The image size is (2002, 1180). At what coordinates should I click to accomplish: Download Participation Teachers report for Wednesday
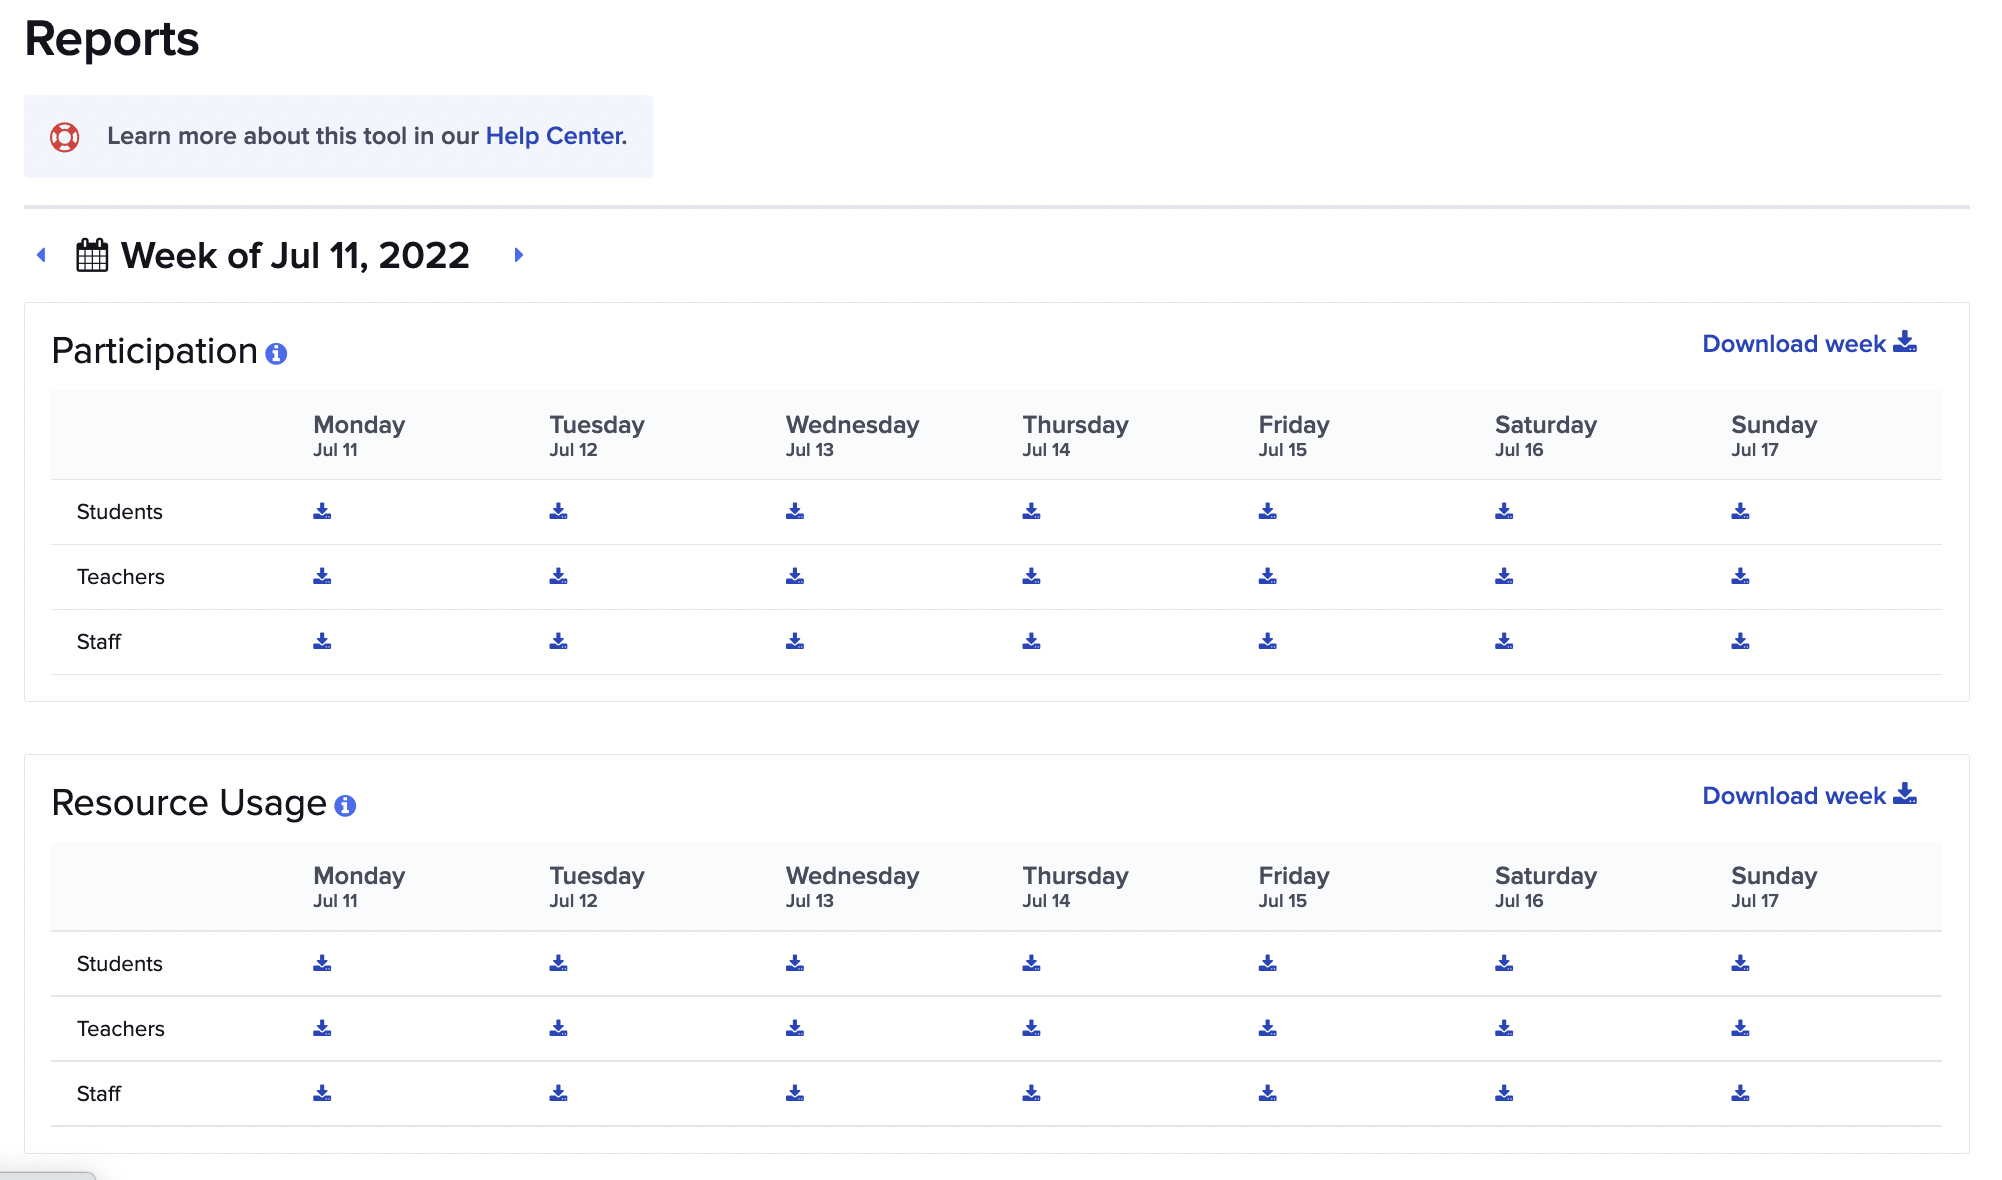(x=795, y=576)
